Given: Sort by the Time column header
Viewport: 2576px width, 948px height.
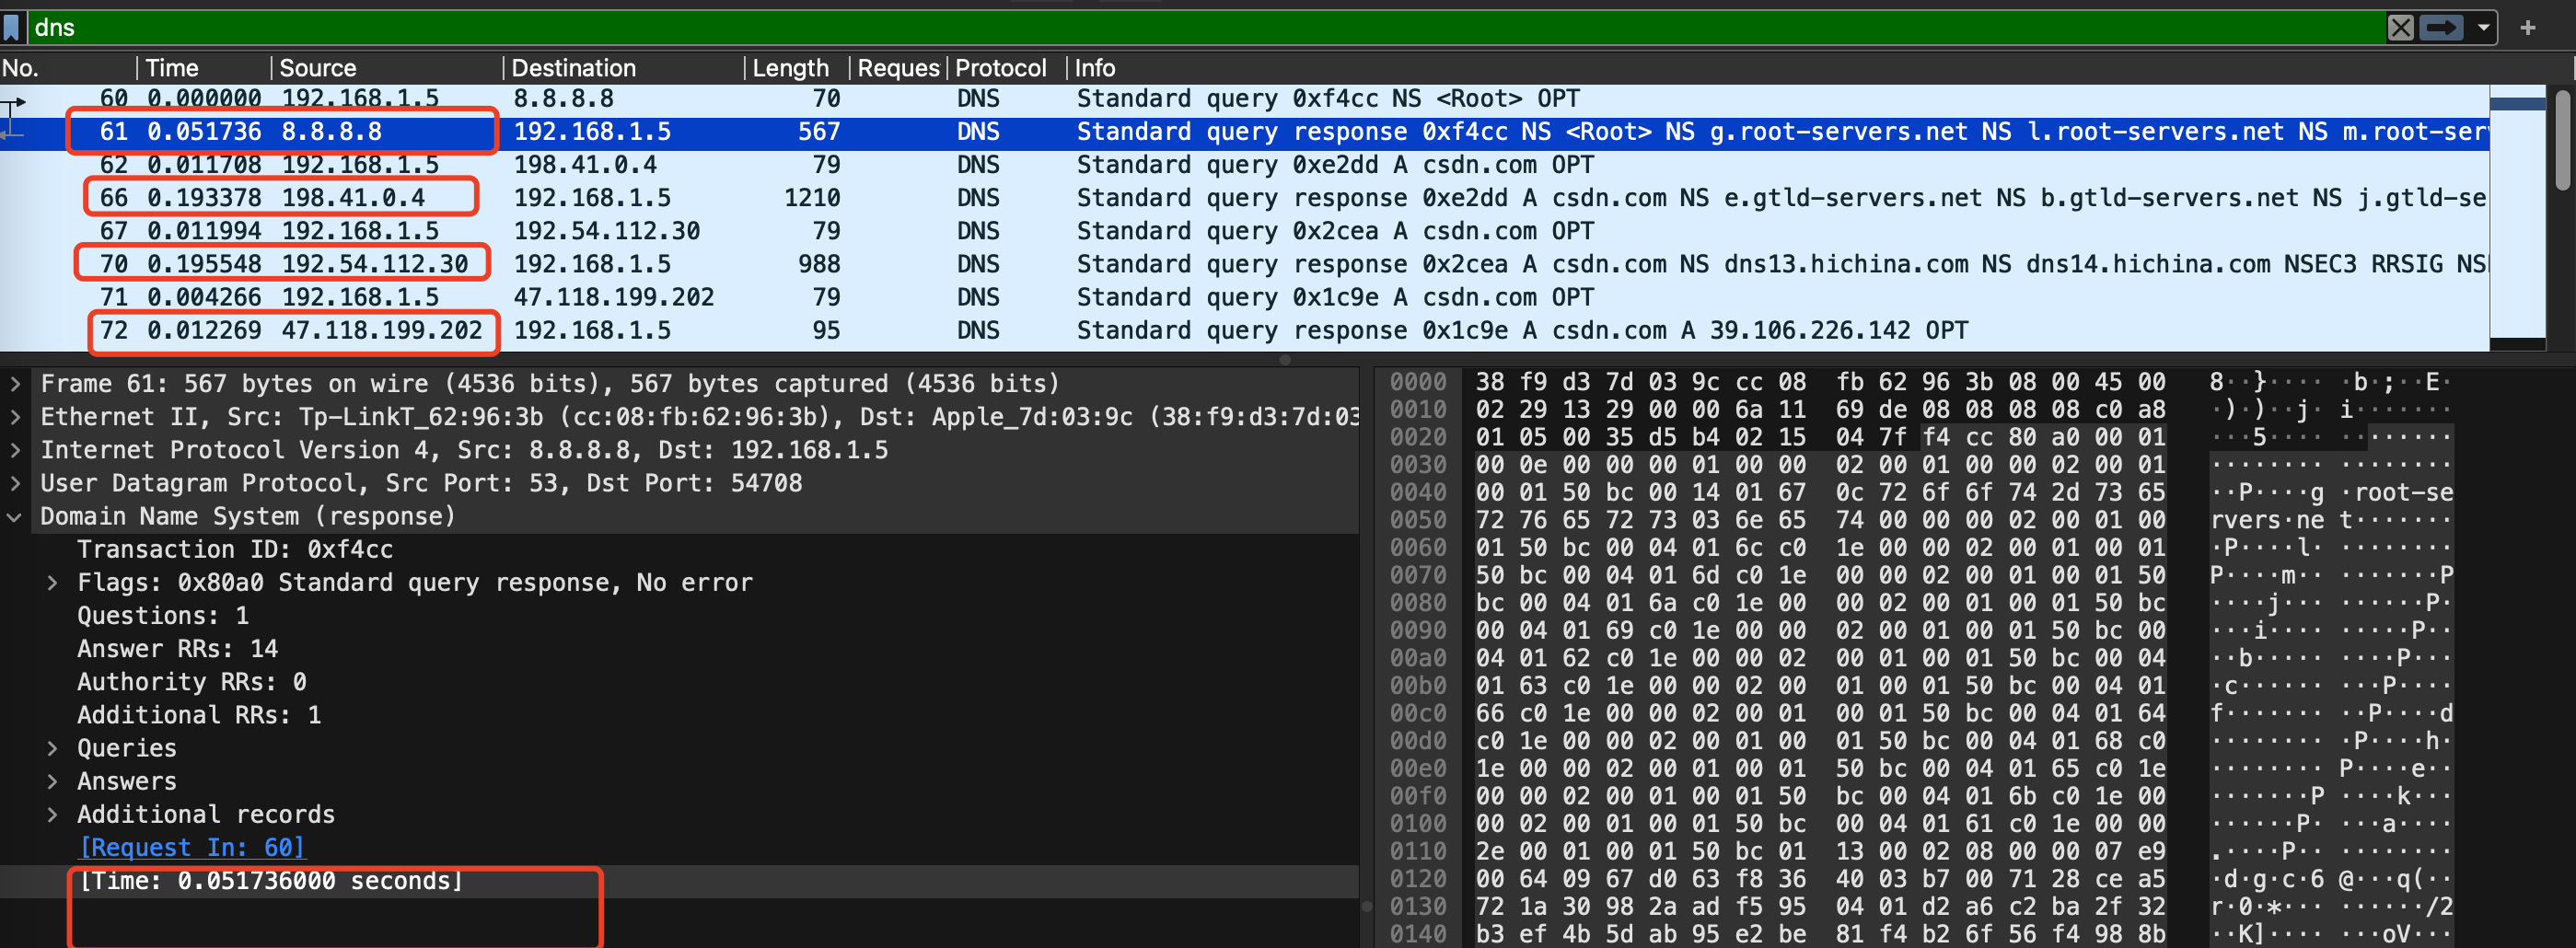Looking at the screenshot, I should [x=204, y=68].
